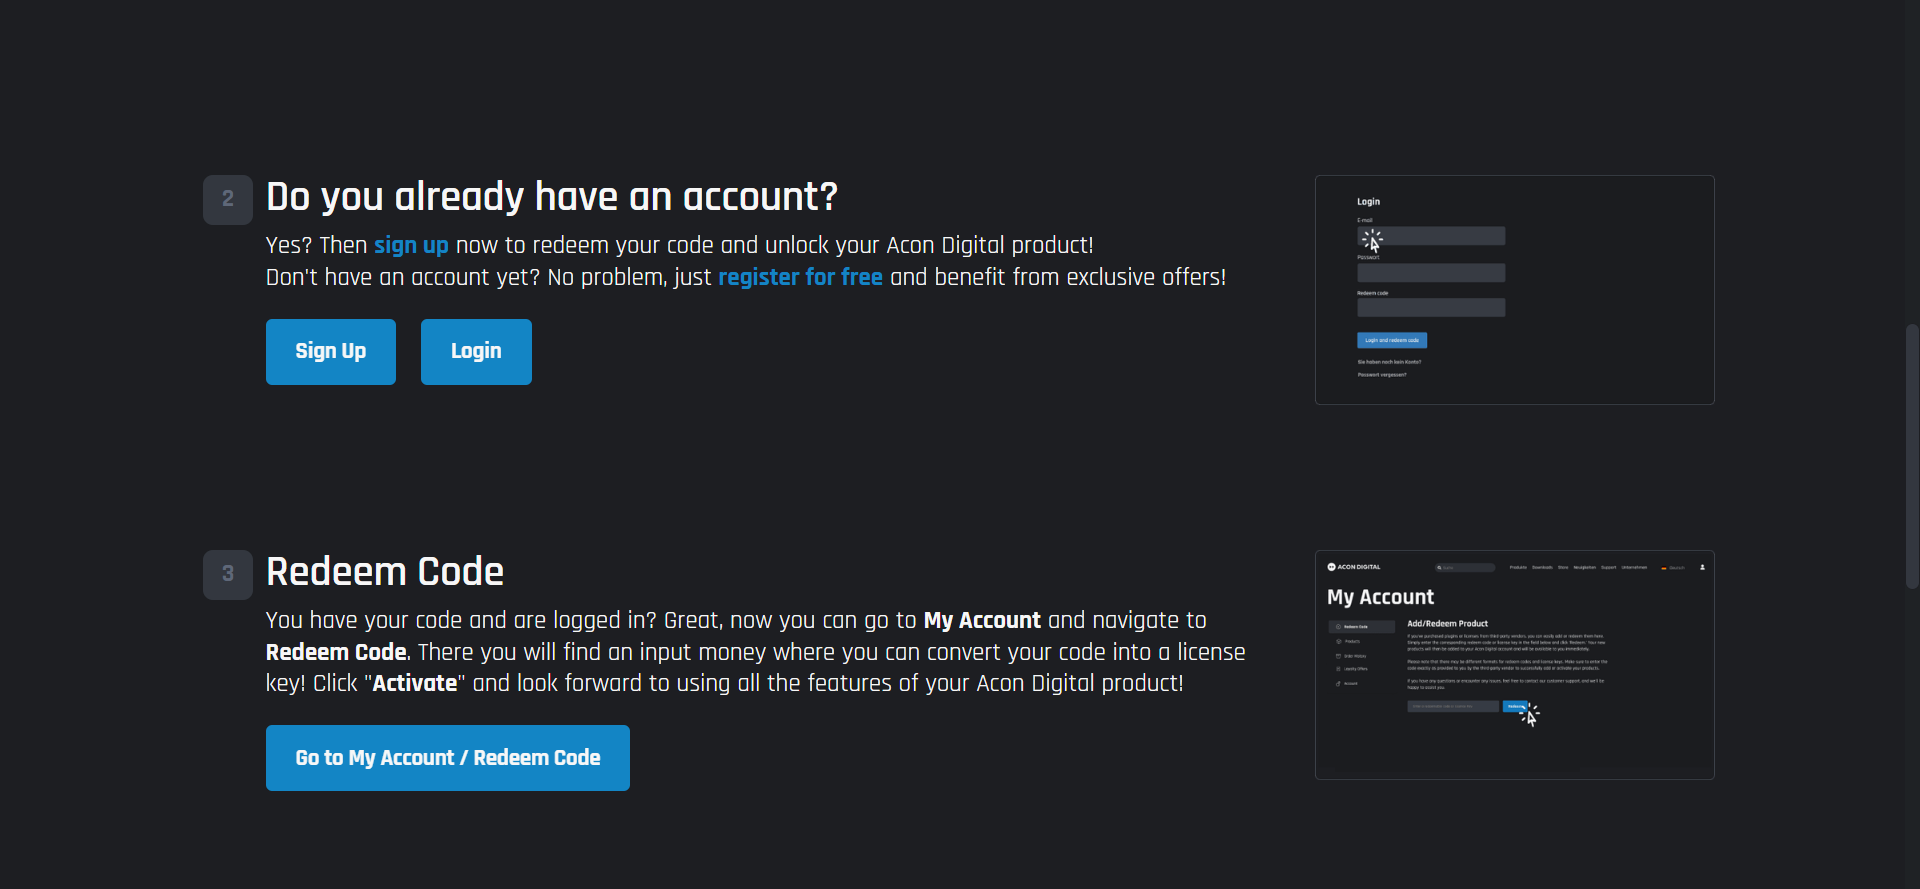Click the page's vertical scrollbar thumb
Screen dimensions: 1920x889
[x=1912, y=456]
